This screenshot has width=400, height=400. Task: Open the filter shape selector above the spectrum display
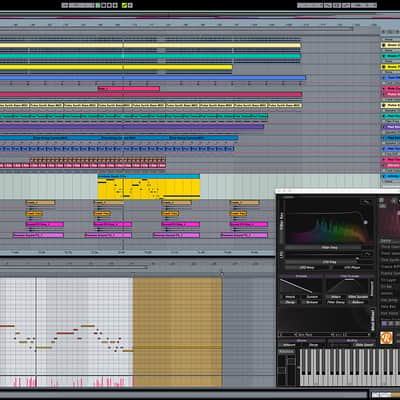pos(366,203)
